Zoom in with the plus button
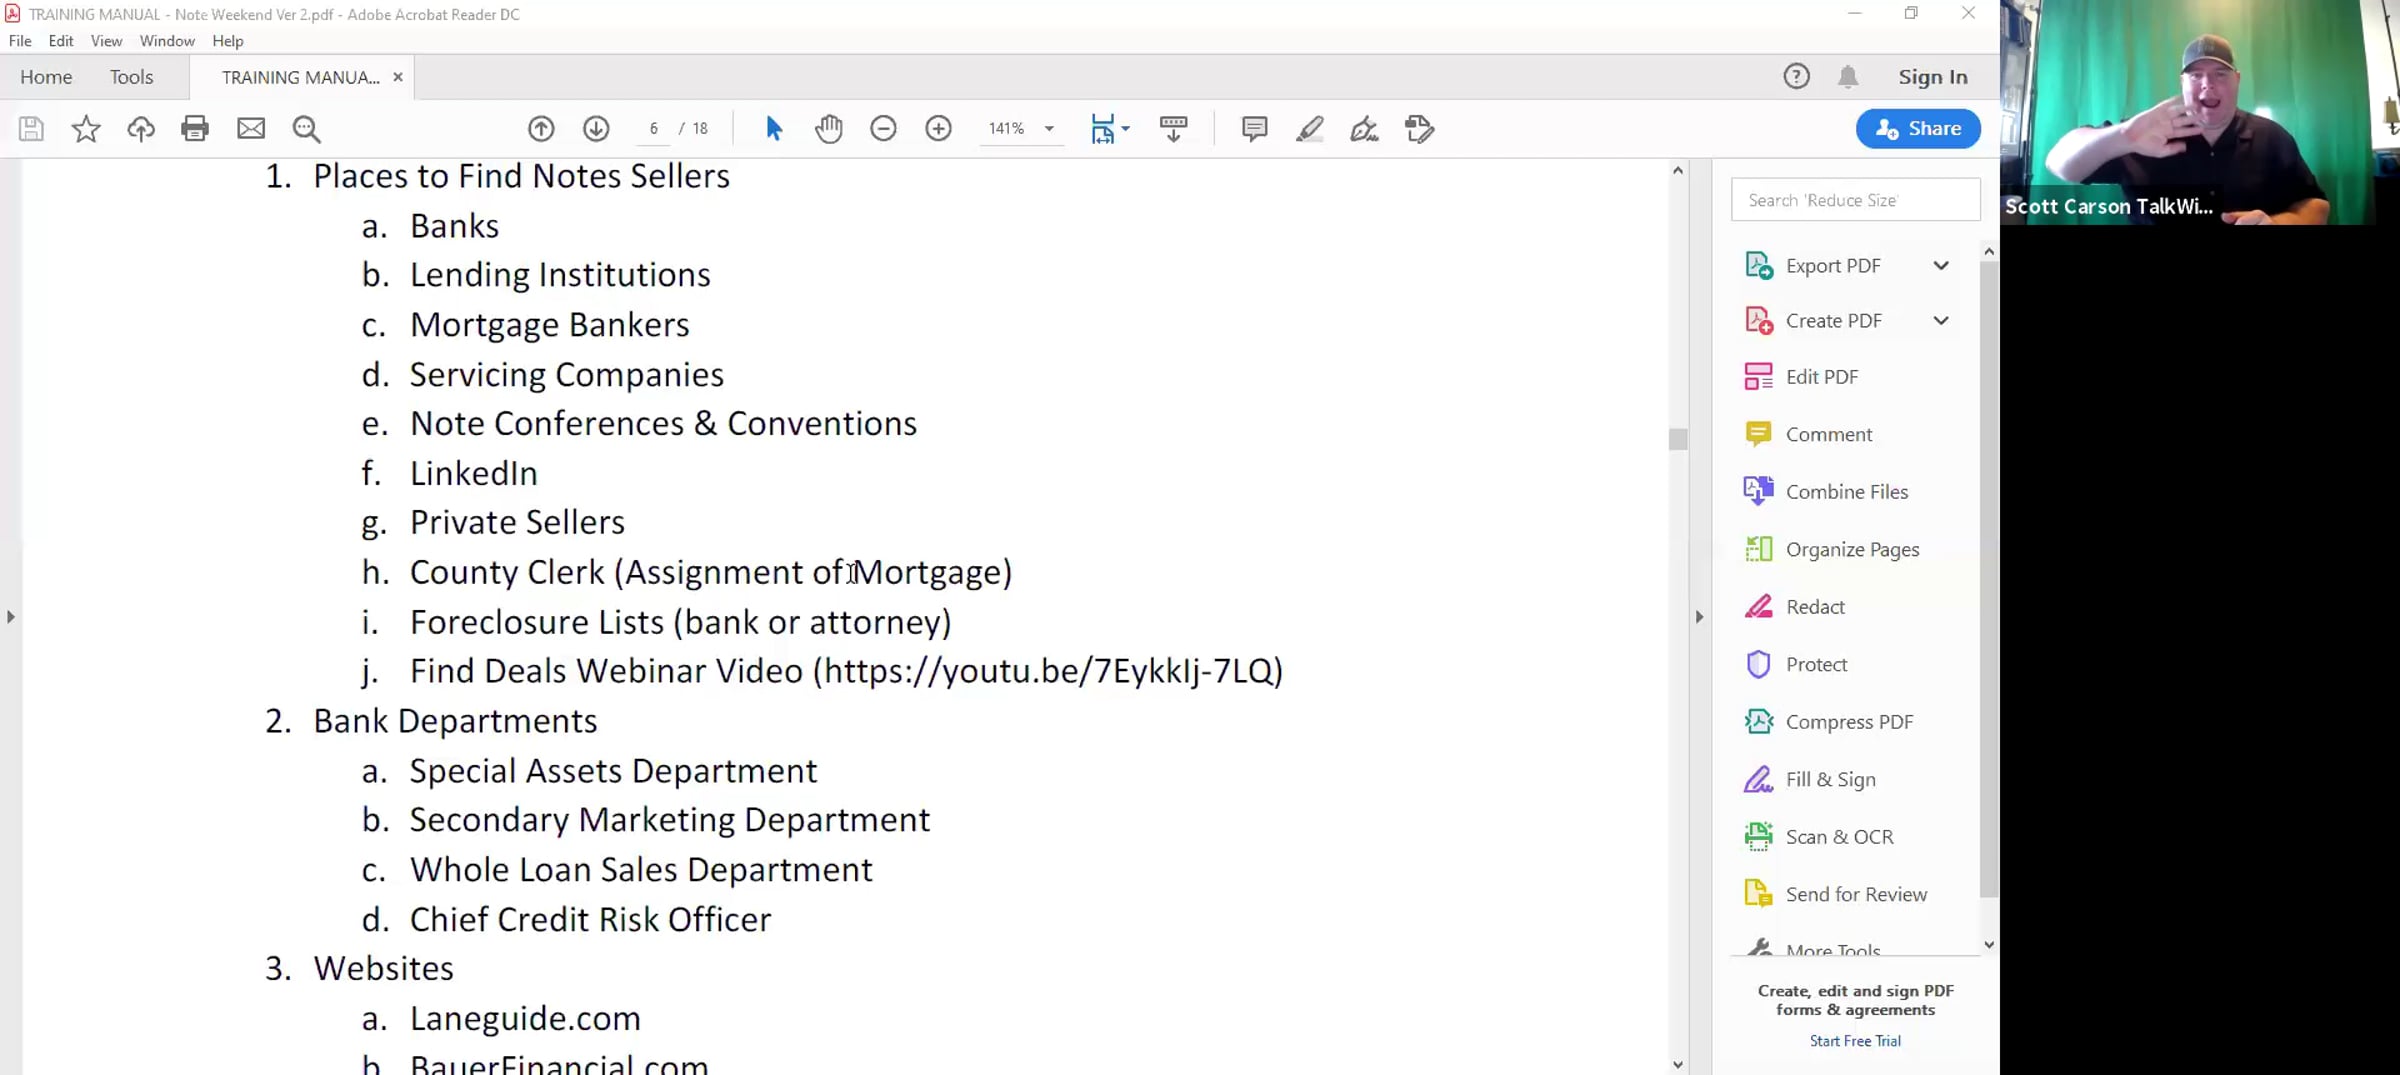The height and width of the screenshot is (1075, 2400). tap(938, 129)
